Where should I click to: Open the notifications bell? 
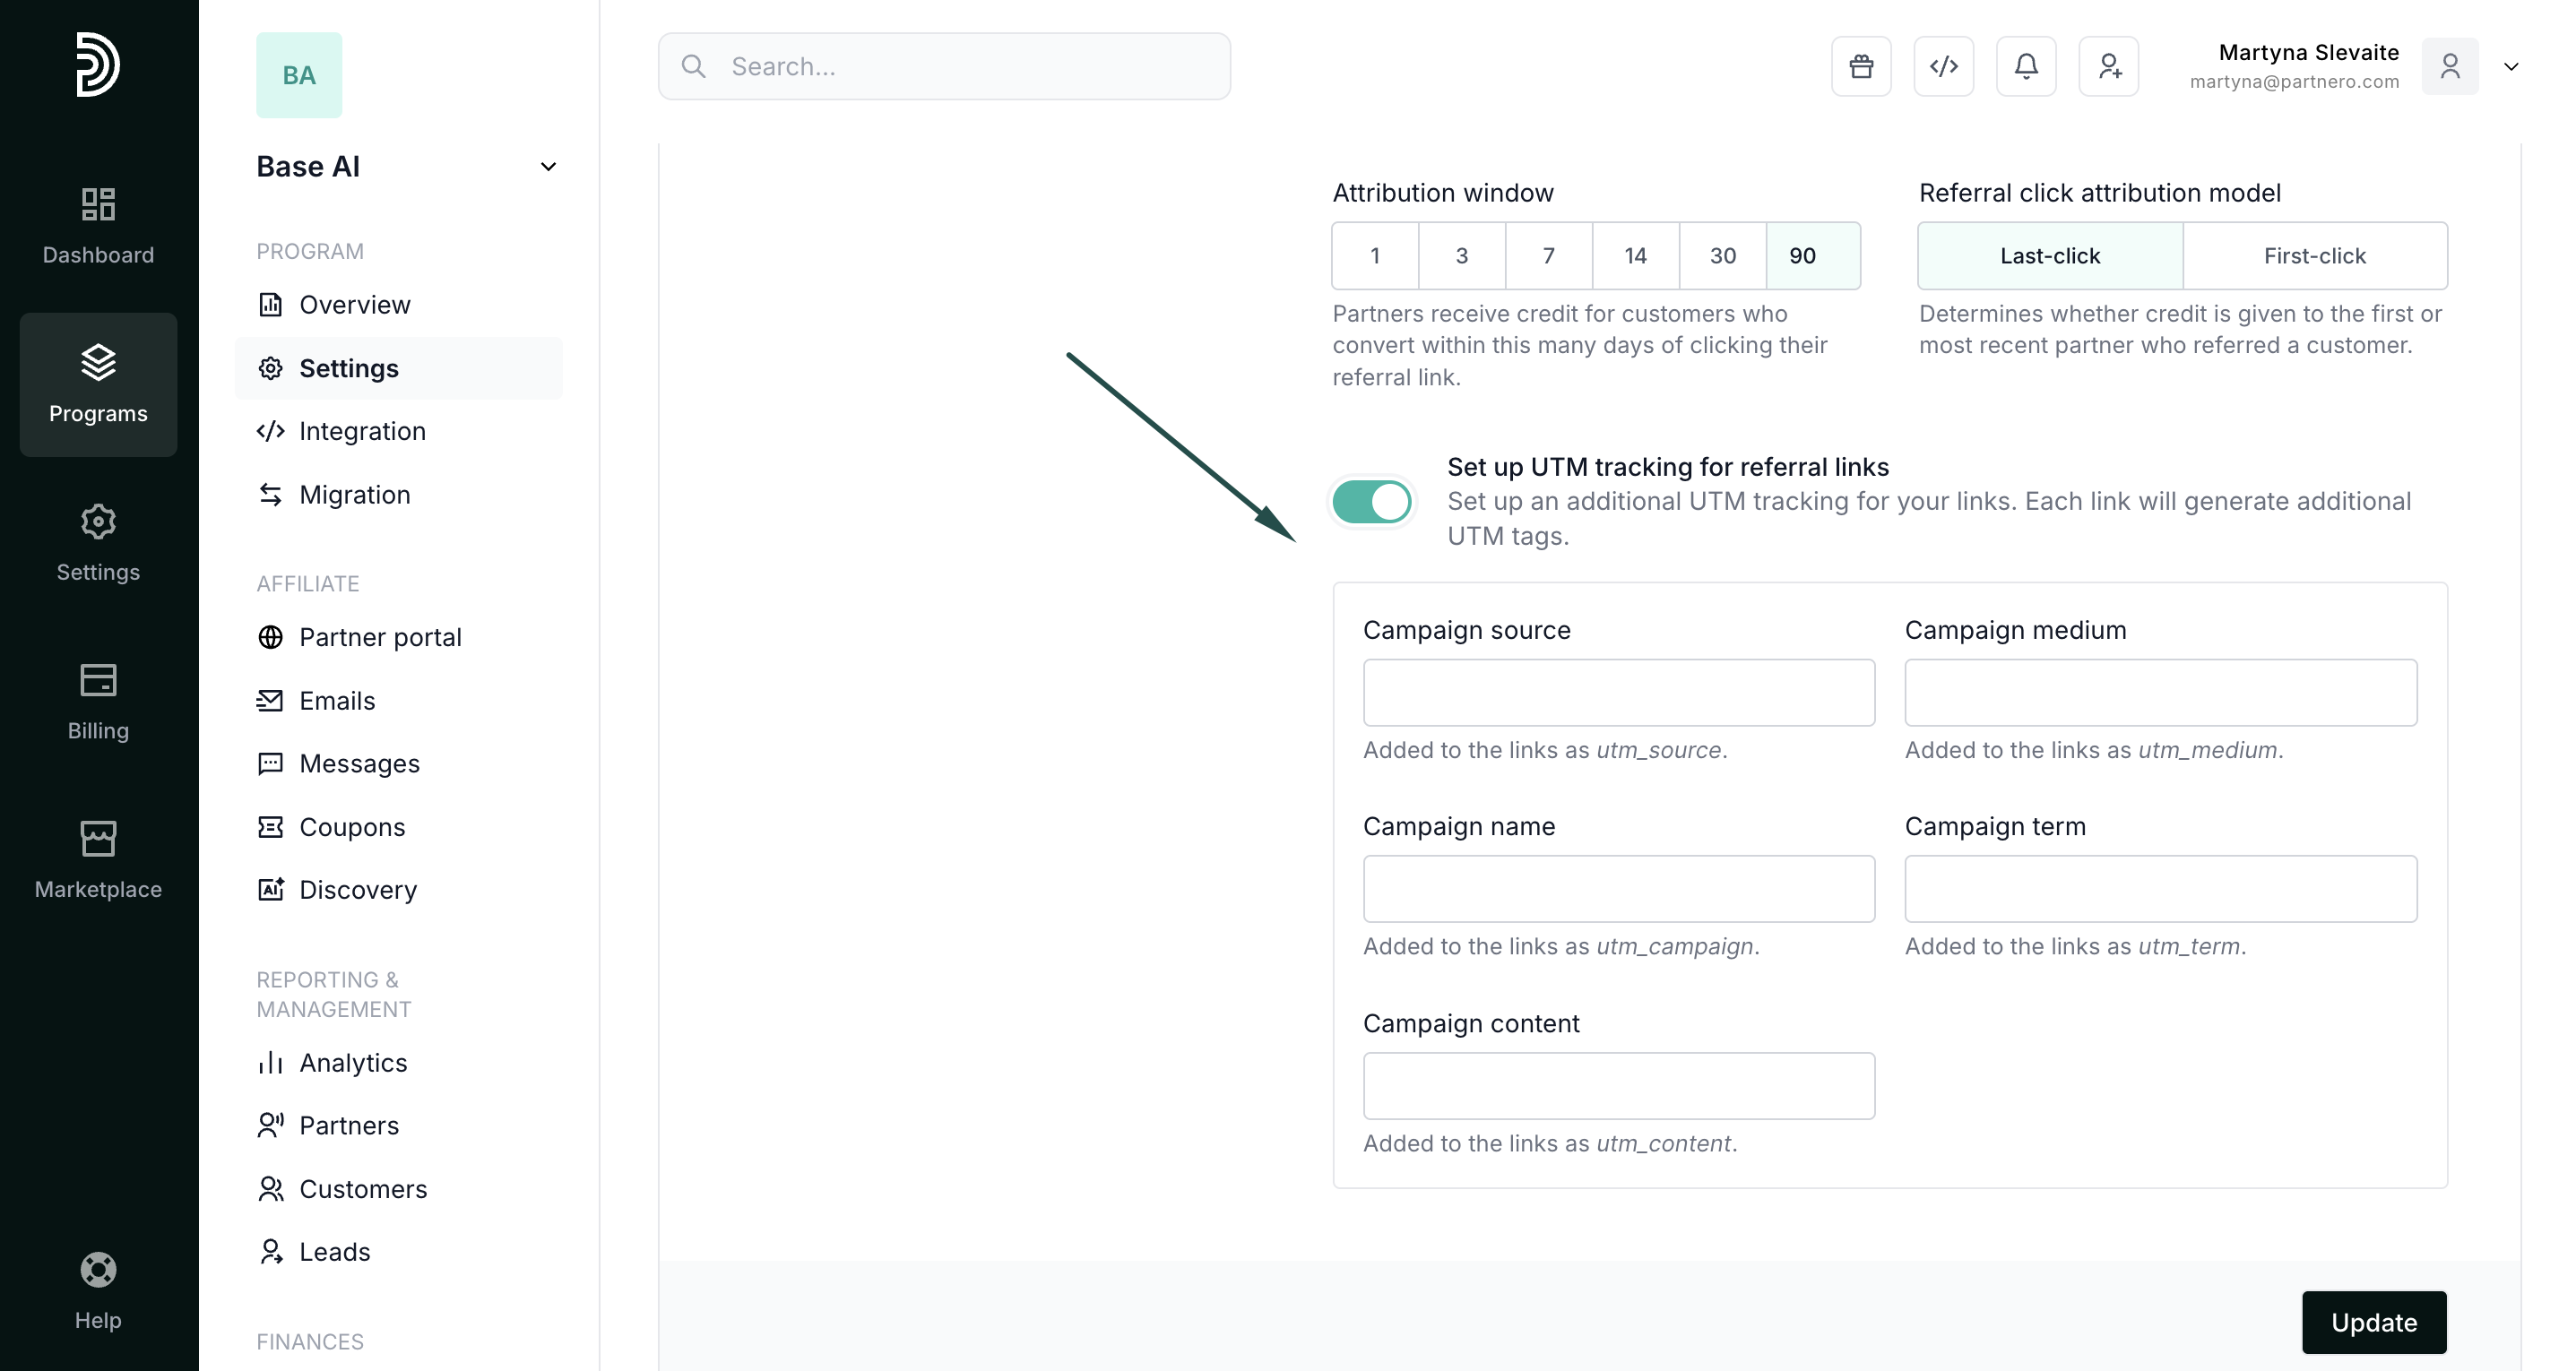tap(2025, 66)
